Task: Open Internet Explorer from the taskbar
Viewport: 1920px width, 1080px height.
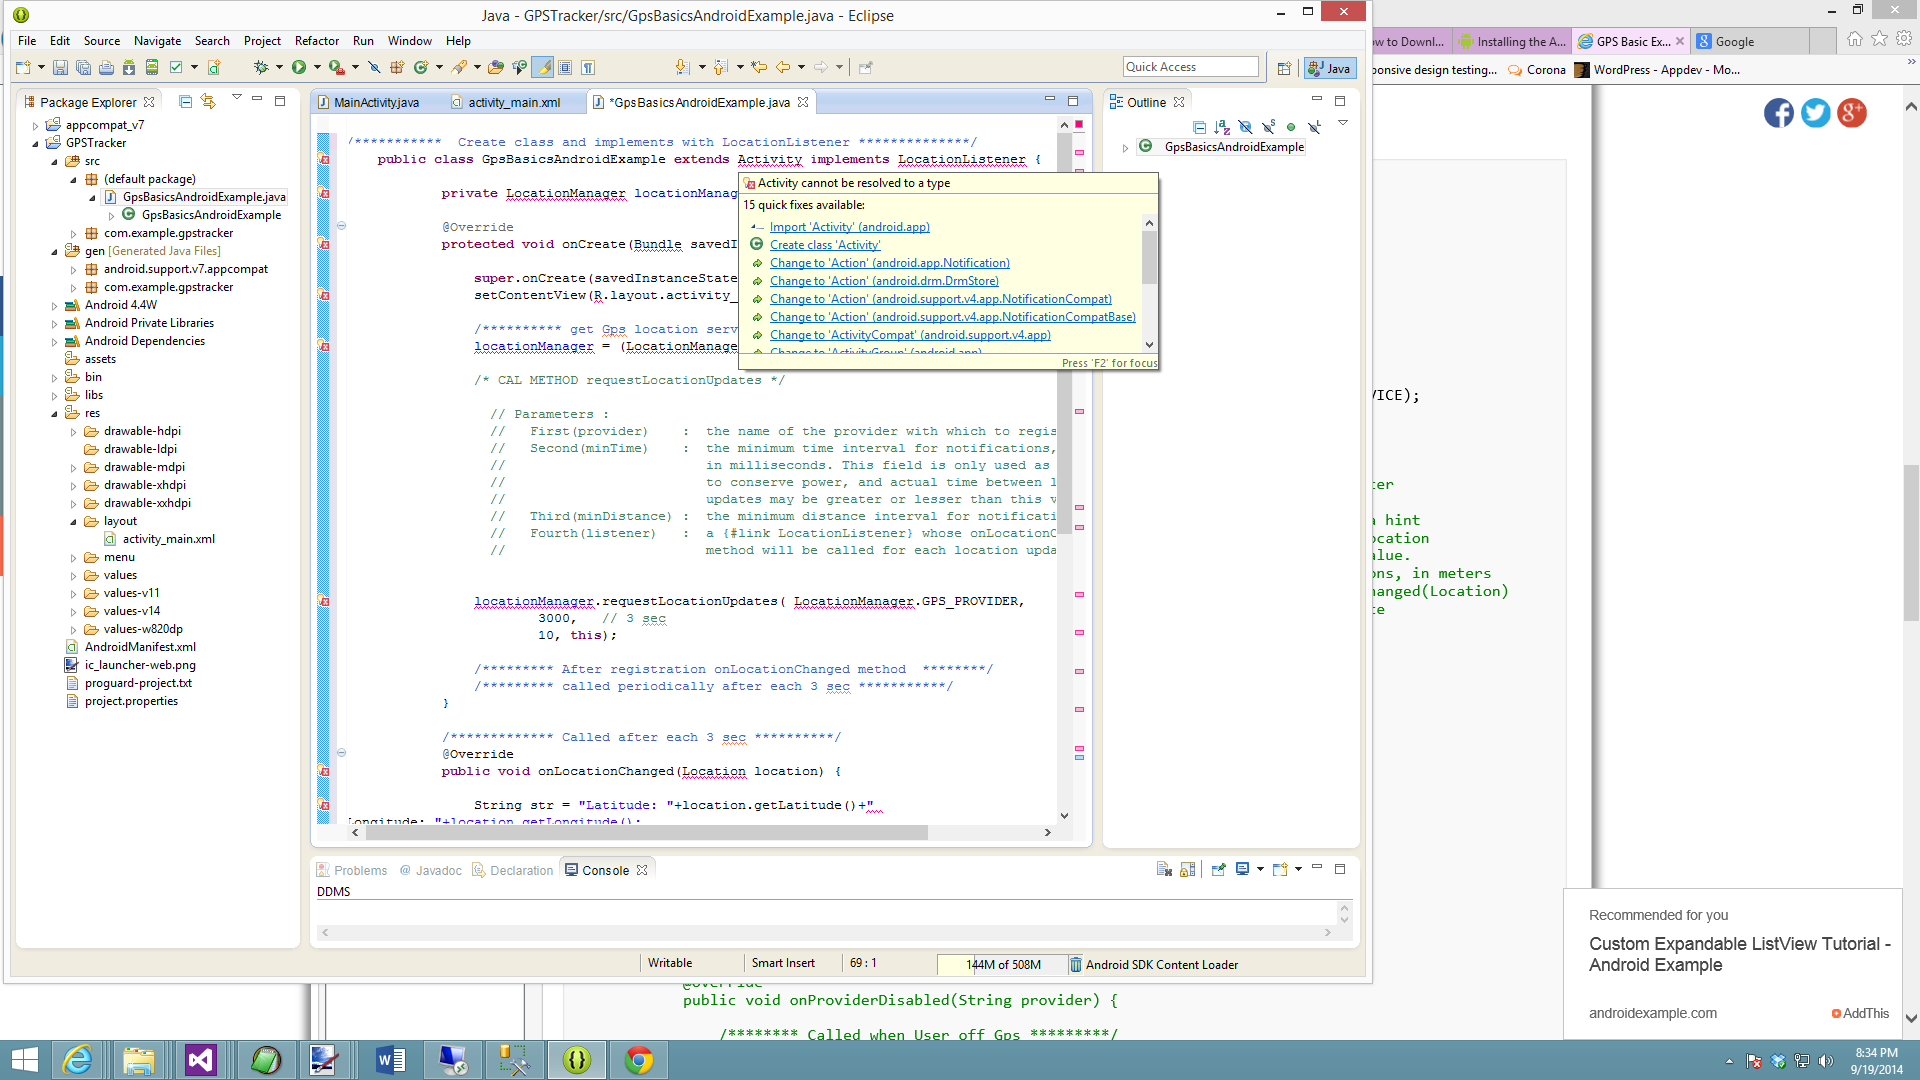Action: coord(77,1059)
